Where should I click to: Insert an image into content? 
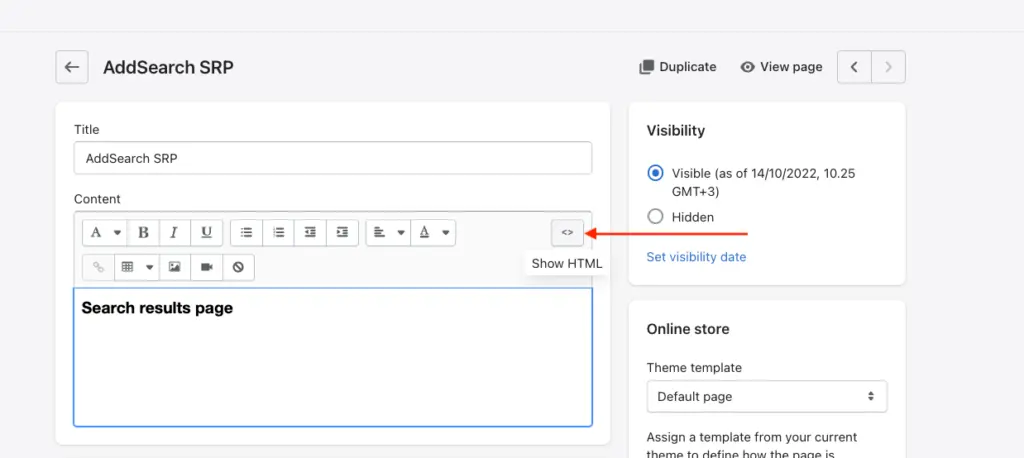174,267
